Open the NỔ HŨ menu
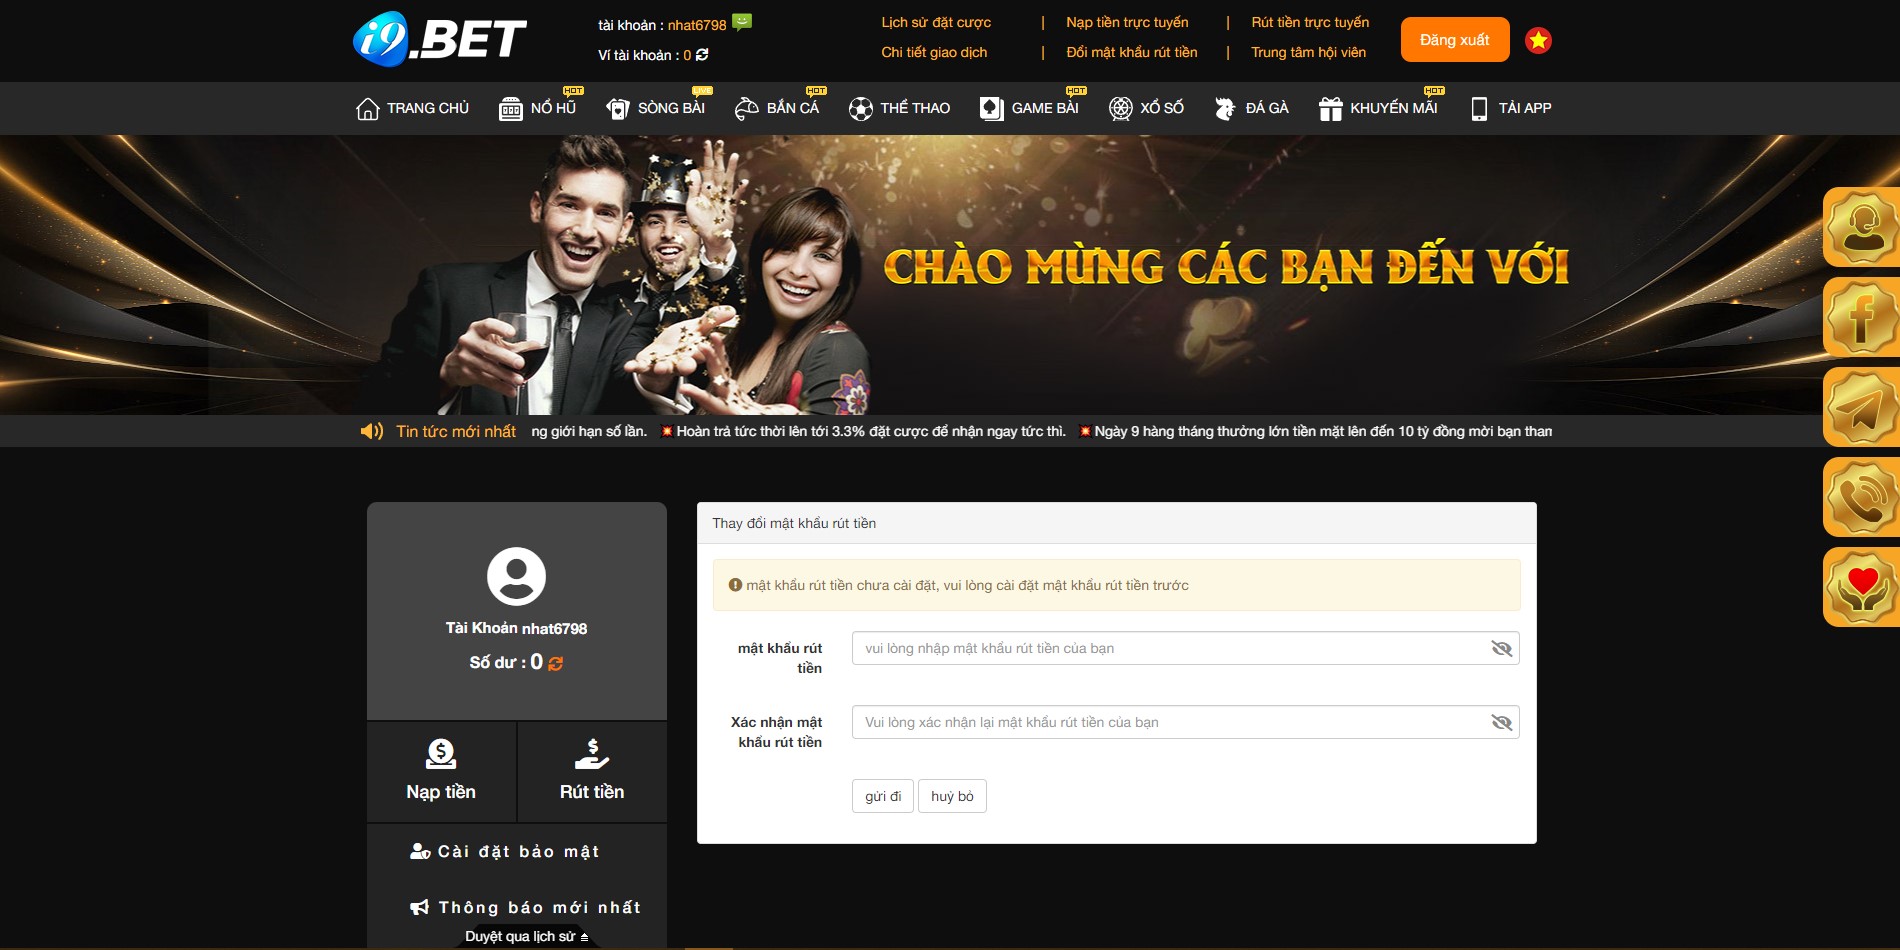 coord(539,108)
